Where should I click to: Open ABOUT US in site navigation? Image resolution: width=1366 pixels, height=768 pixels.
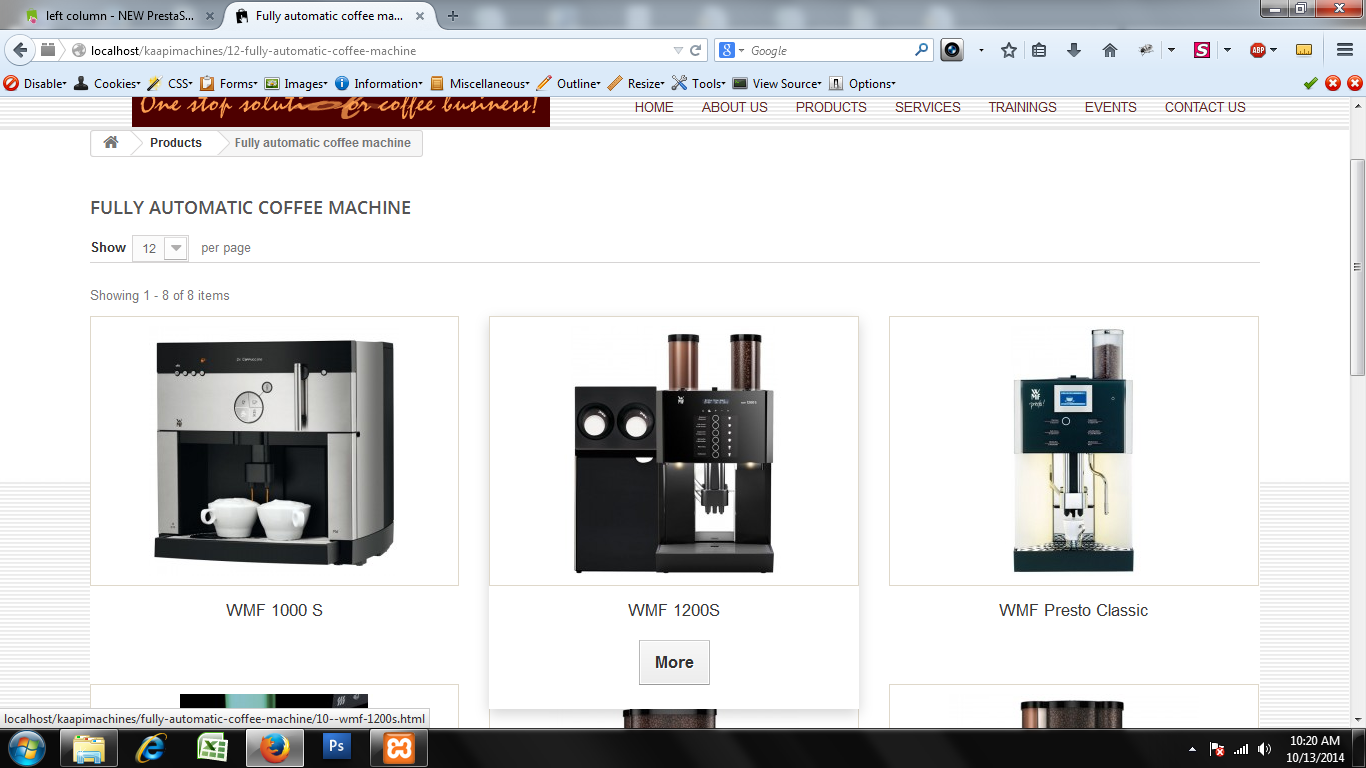click(x=735, y=107)
